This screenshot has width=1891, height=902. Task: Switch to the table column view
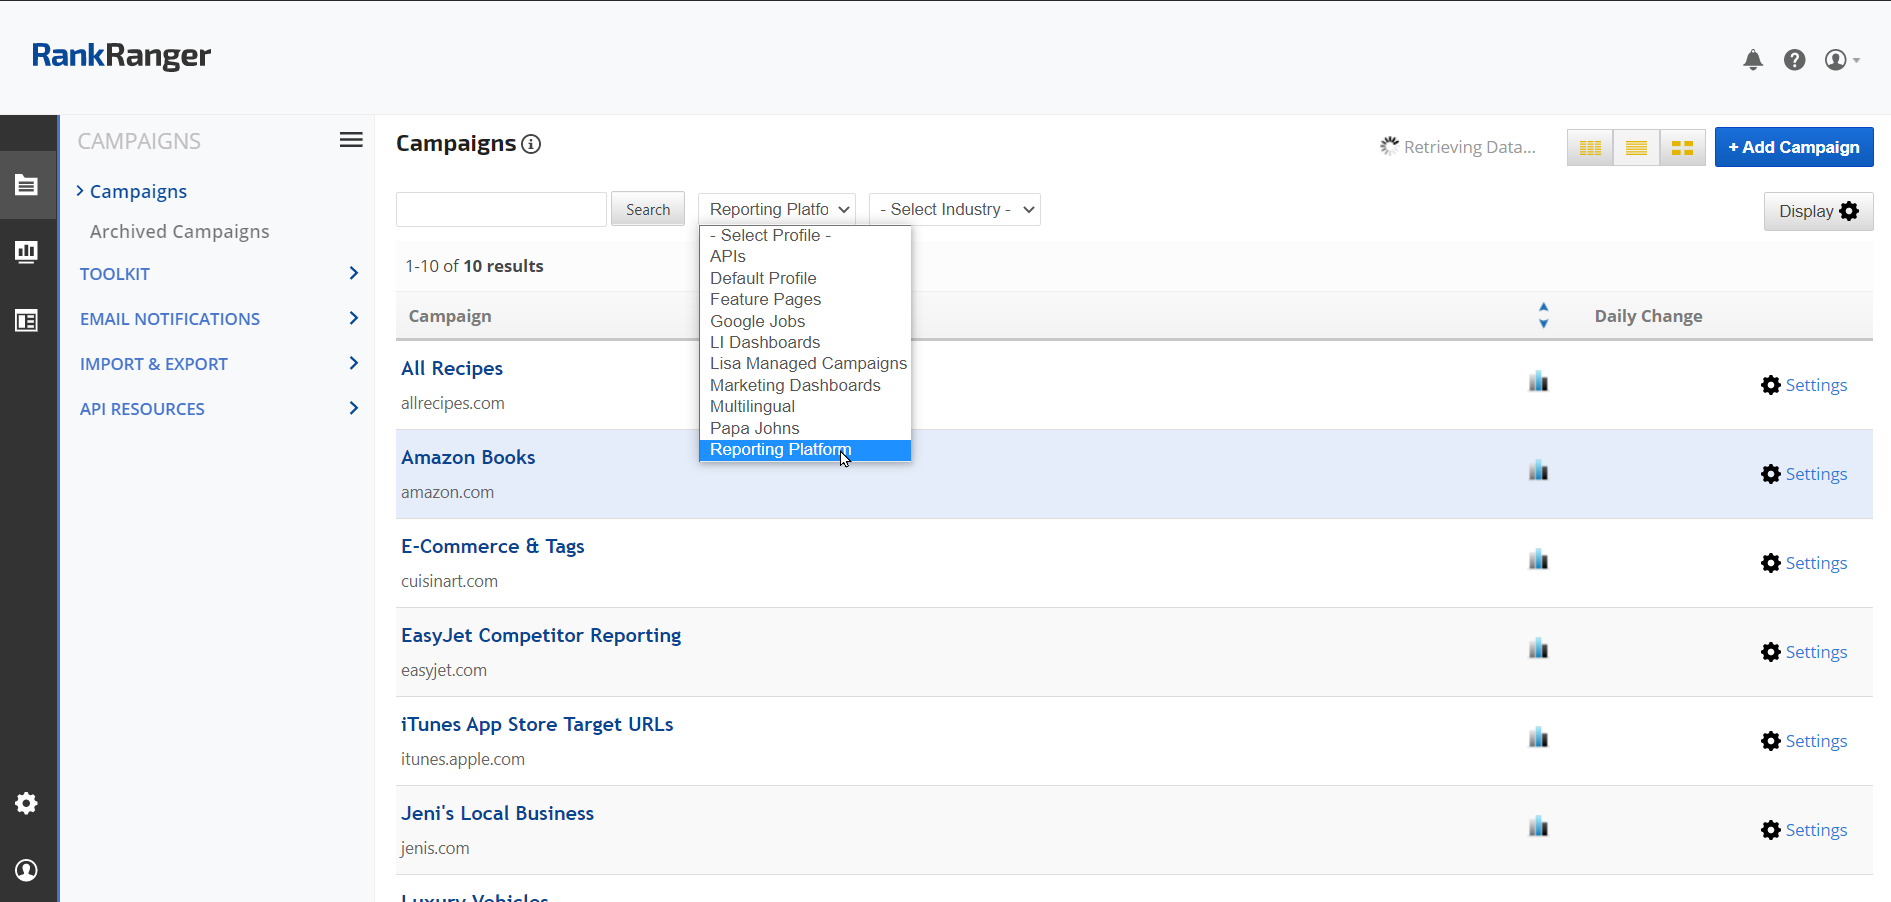(1590, 148)
